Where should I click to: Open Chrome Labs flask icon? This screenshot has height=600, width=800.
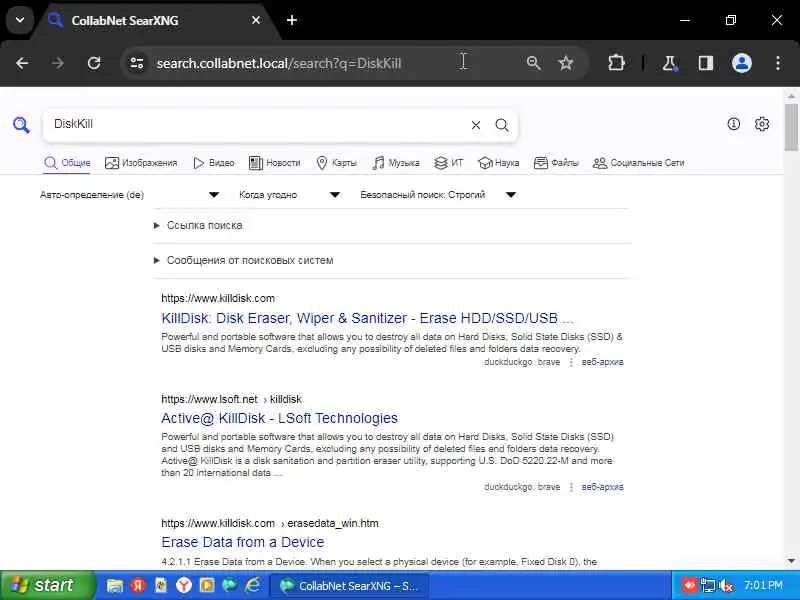[669, 63]
